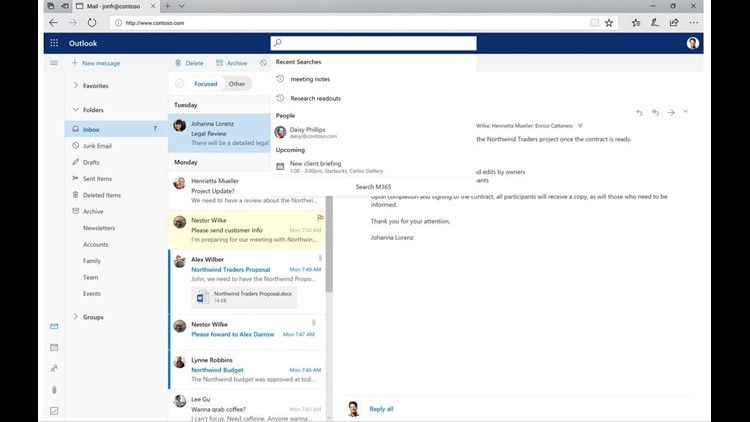This screenshot has height=422, width=750.
Task: Open Lynne Robbins Northwind Budget email
Action: click(x=247, y=369)
